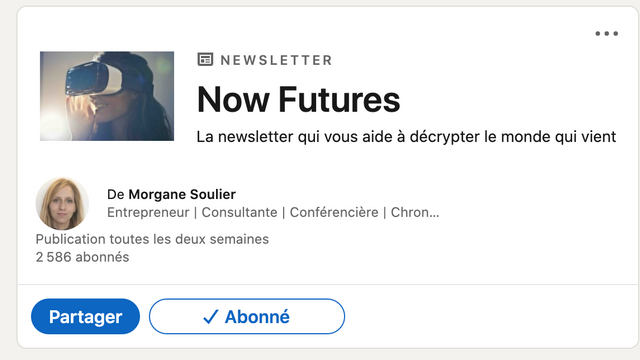The height and width of the screenshot is (360, 640).
Task: Open the Now Futures newsletter title
Action: tap(298, 100)
